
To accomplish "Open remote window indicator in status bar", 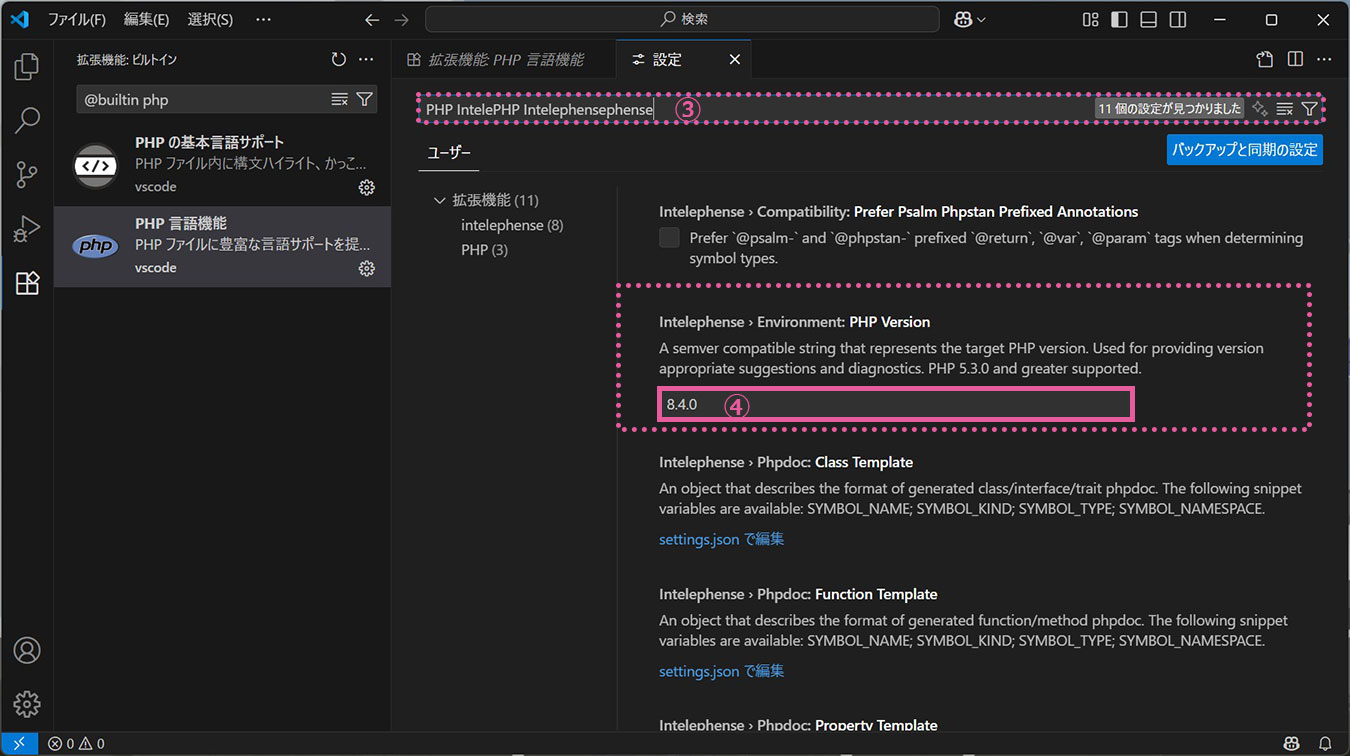I will (x=19, y=744).
